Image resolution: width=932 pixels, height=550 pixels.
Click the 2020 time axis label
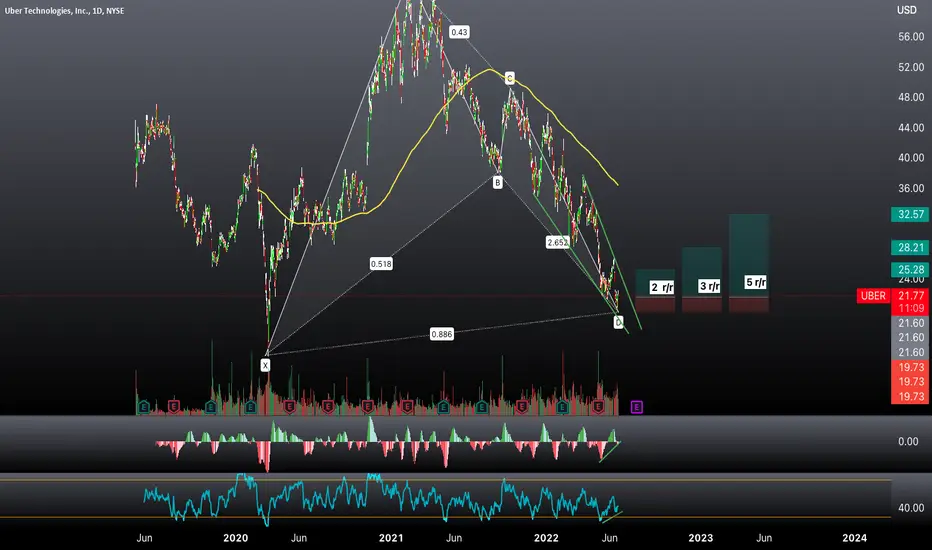[x=235, y=538]
